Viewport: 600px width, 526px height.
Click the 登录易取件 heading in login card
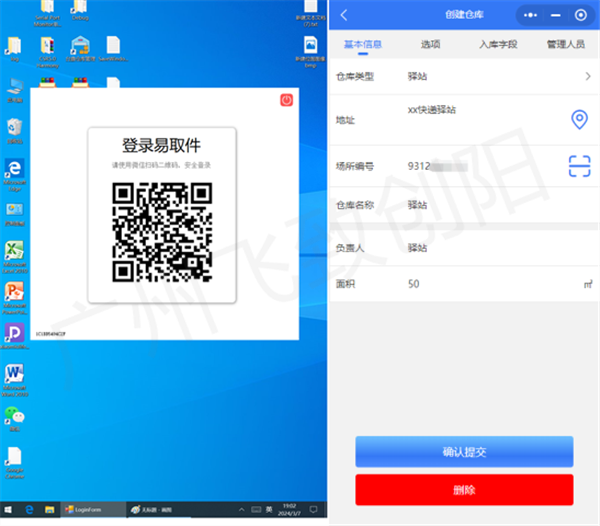tap(161, 145)
